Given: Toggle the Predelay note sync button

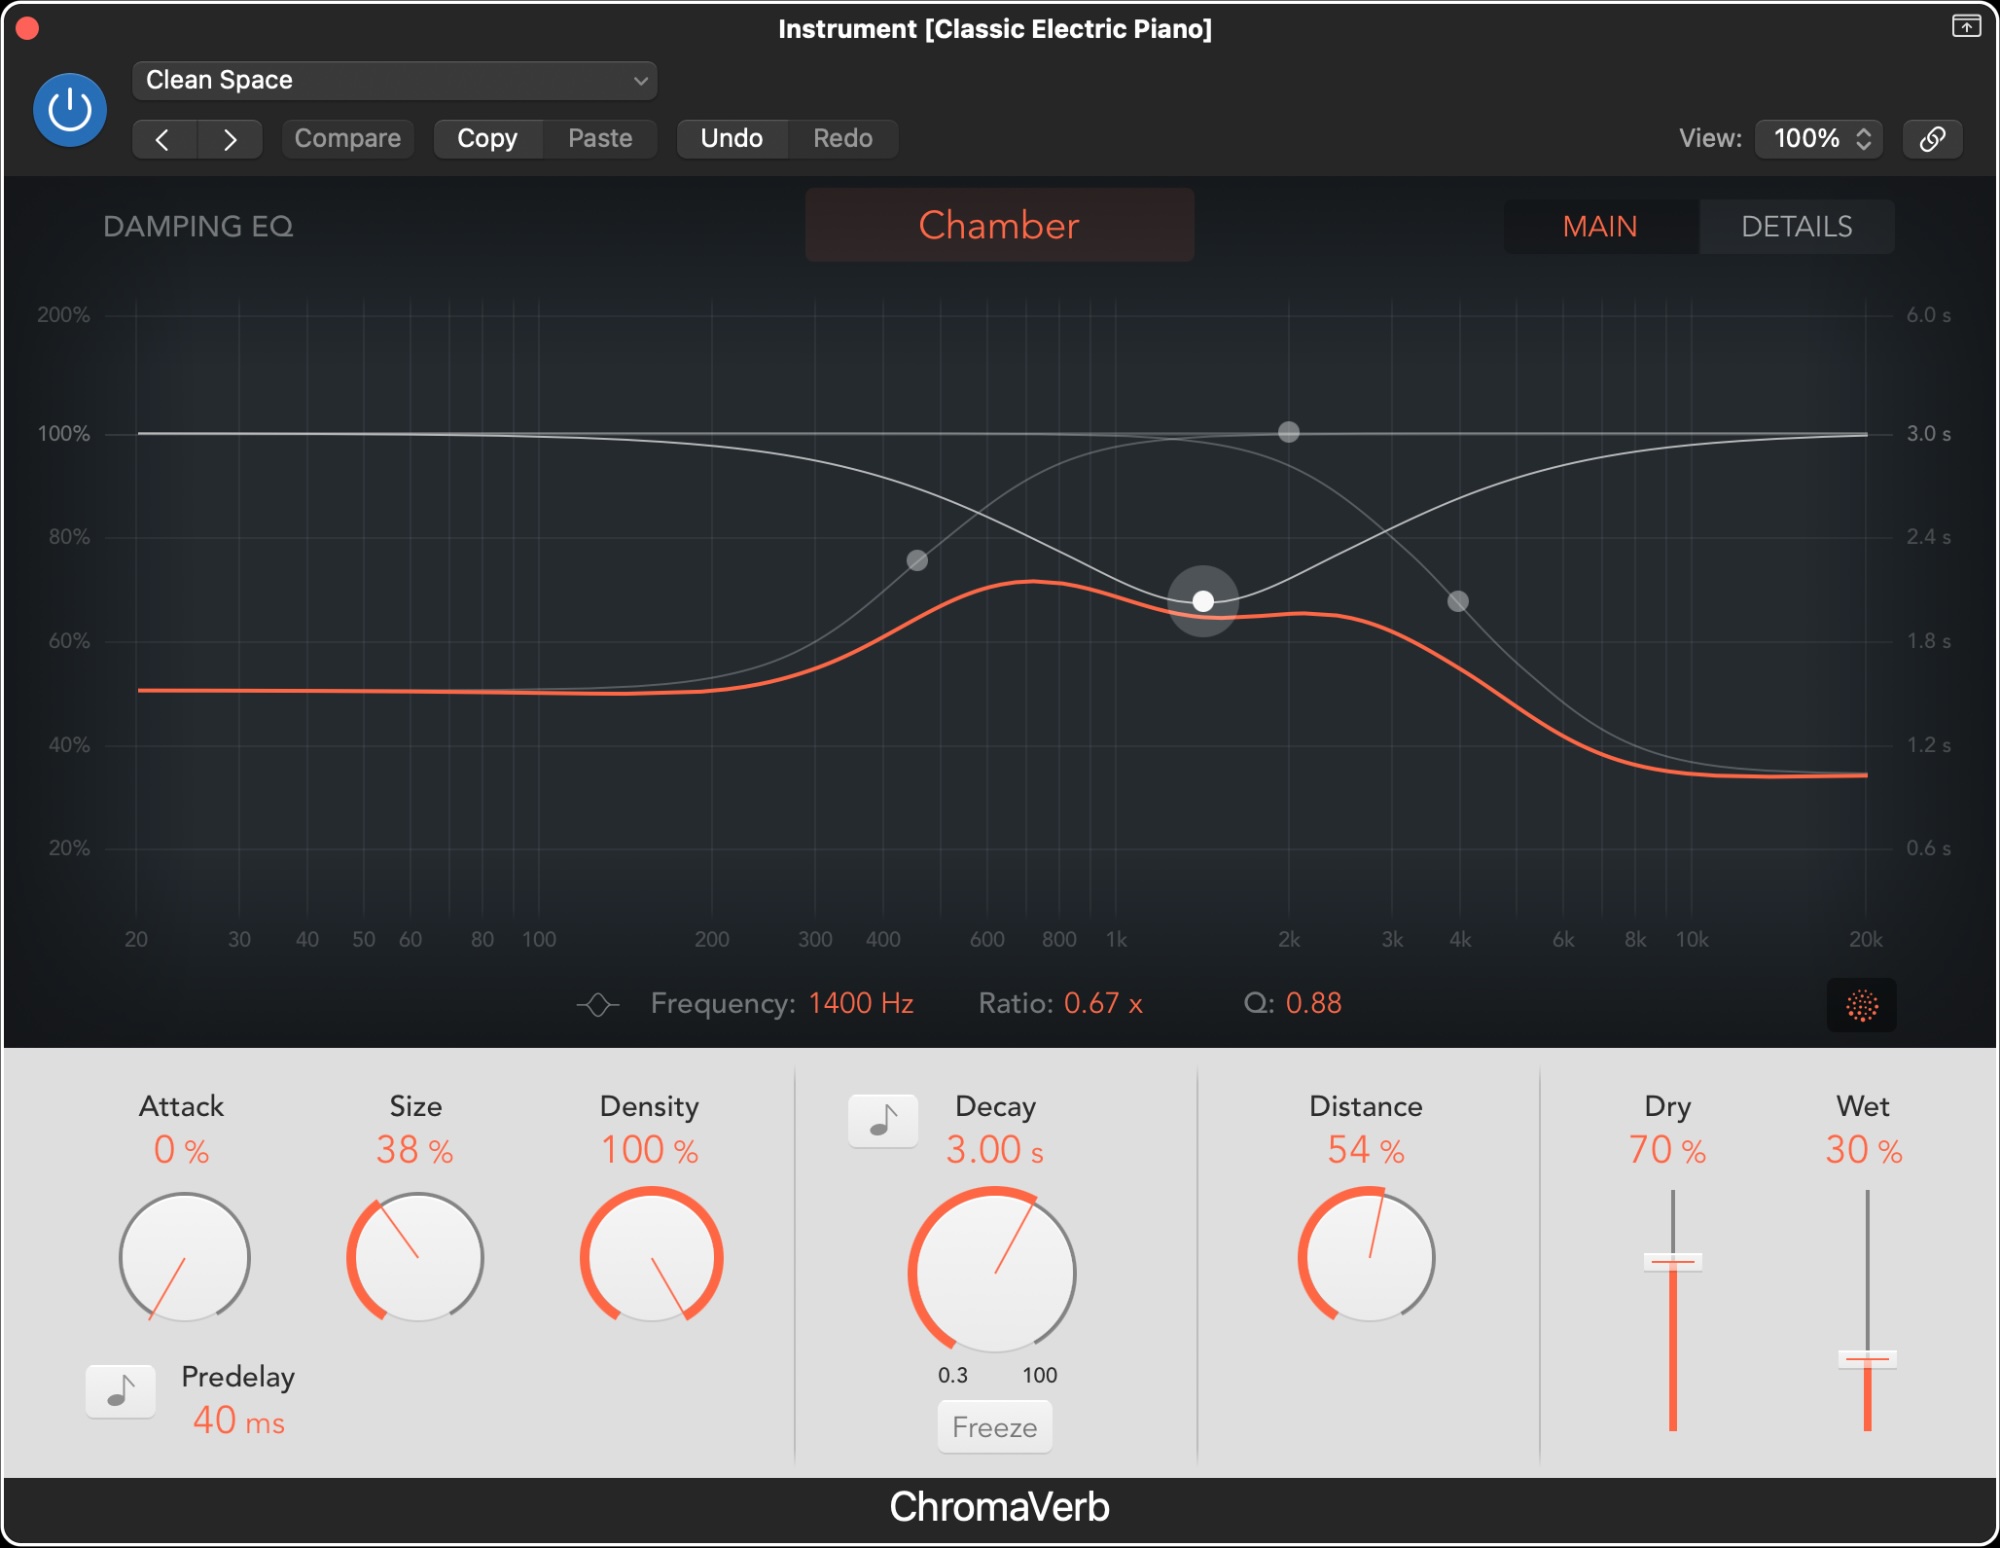Looking at the screenshot, I should [x=121, y=1391].
